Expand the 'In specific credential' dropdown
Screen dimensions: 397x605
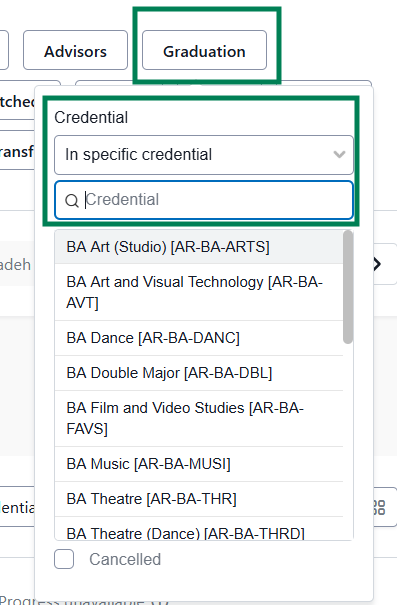[204, 155]
